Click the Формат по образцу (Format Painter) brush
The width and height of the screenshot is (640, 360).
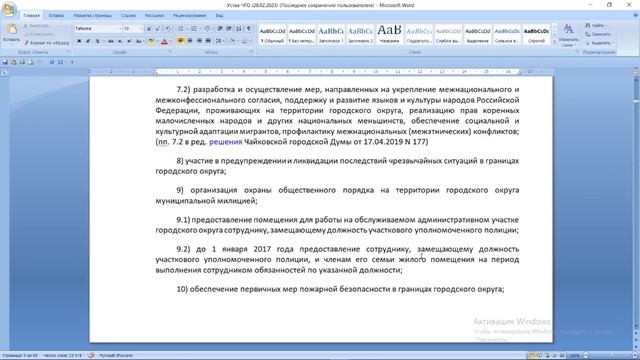[47, 43]
